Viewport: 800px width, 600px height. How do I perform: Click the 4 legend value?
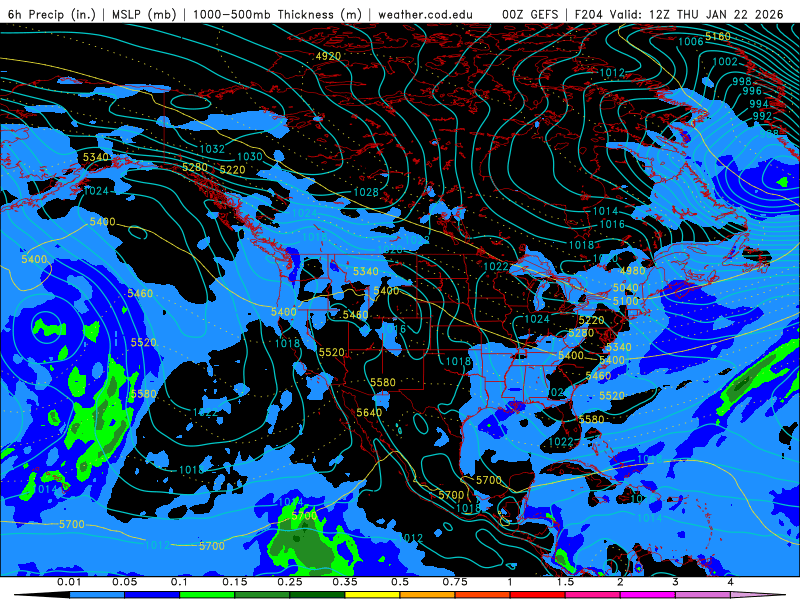pyautogui.click(x=730, y=582)
